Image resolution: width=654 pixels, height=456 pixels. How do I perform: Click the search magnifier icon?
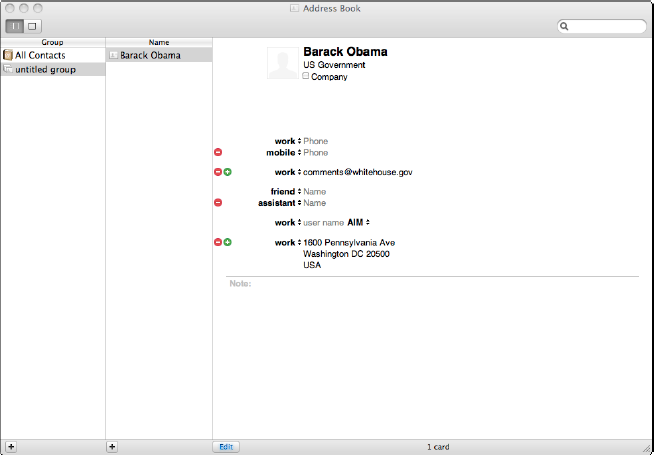(x=564, y=26)
